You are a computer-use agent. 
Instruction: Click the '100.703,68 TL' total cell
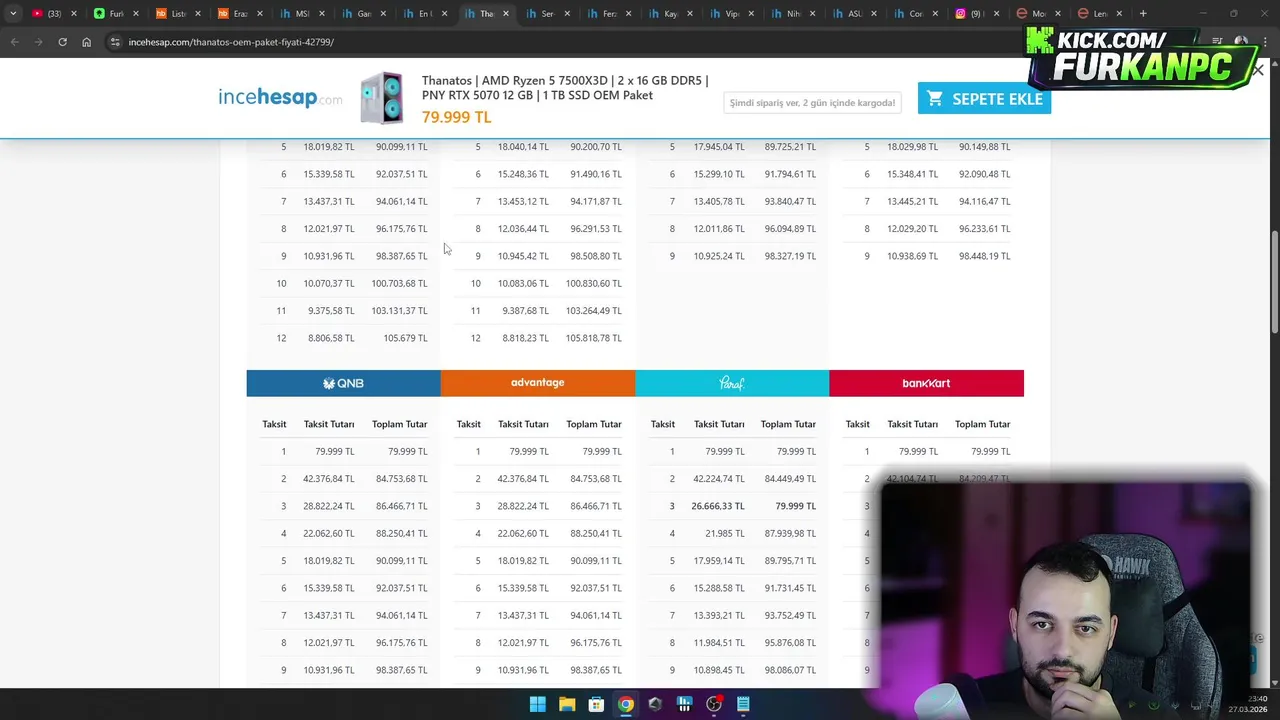(x=399, y=283)
